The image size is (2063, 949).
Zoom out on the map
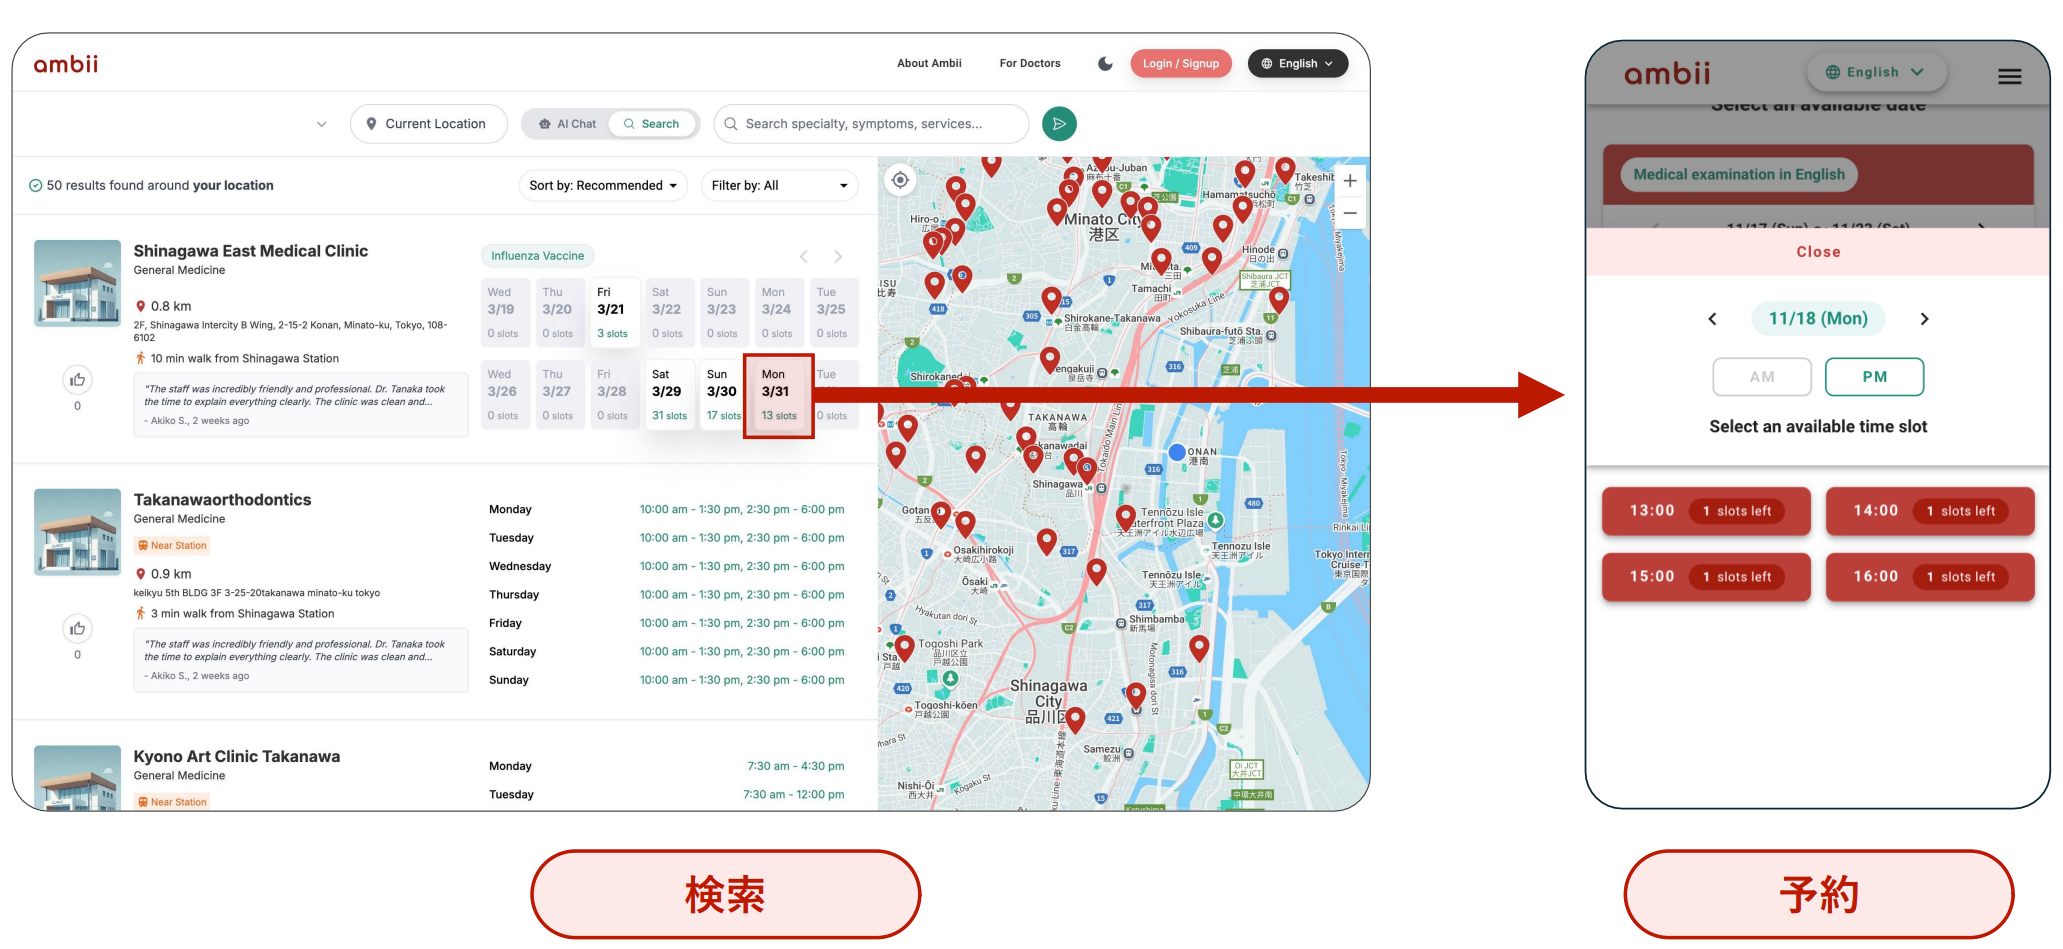(x=1349, y=213)
